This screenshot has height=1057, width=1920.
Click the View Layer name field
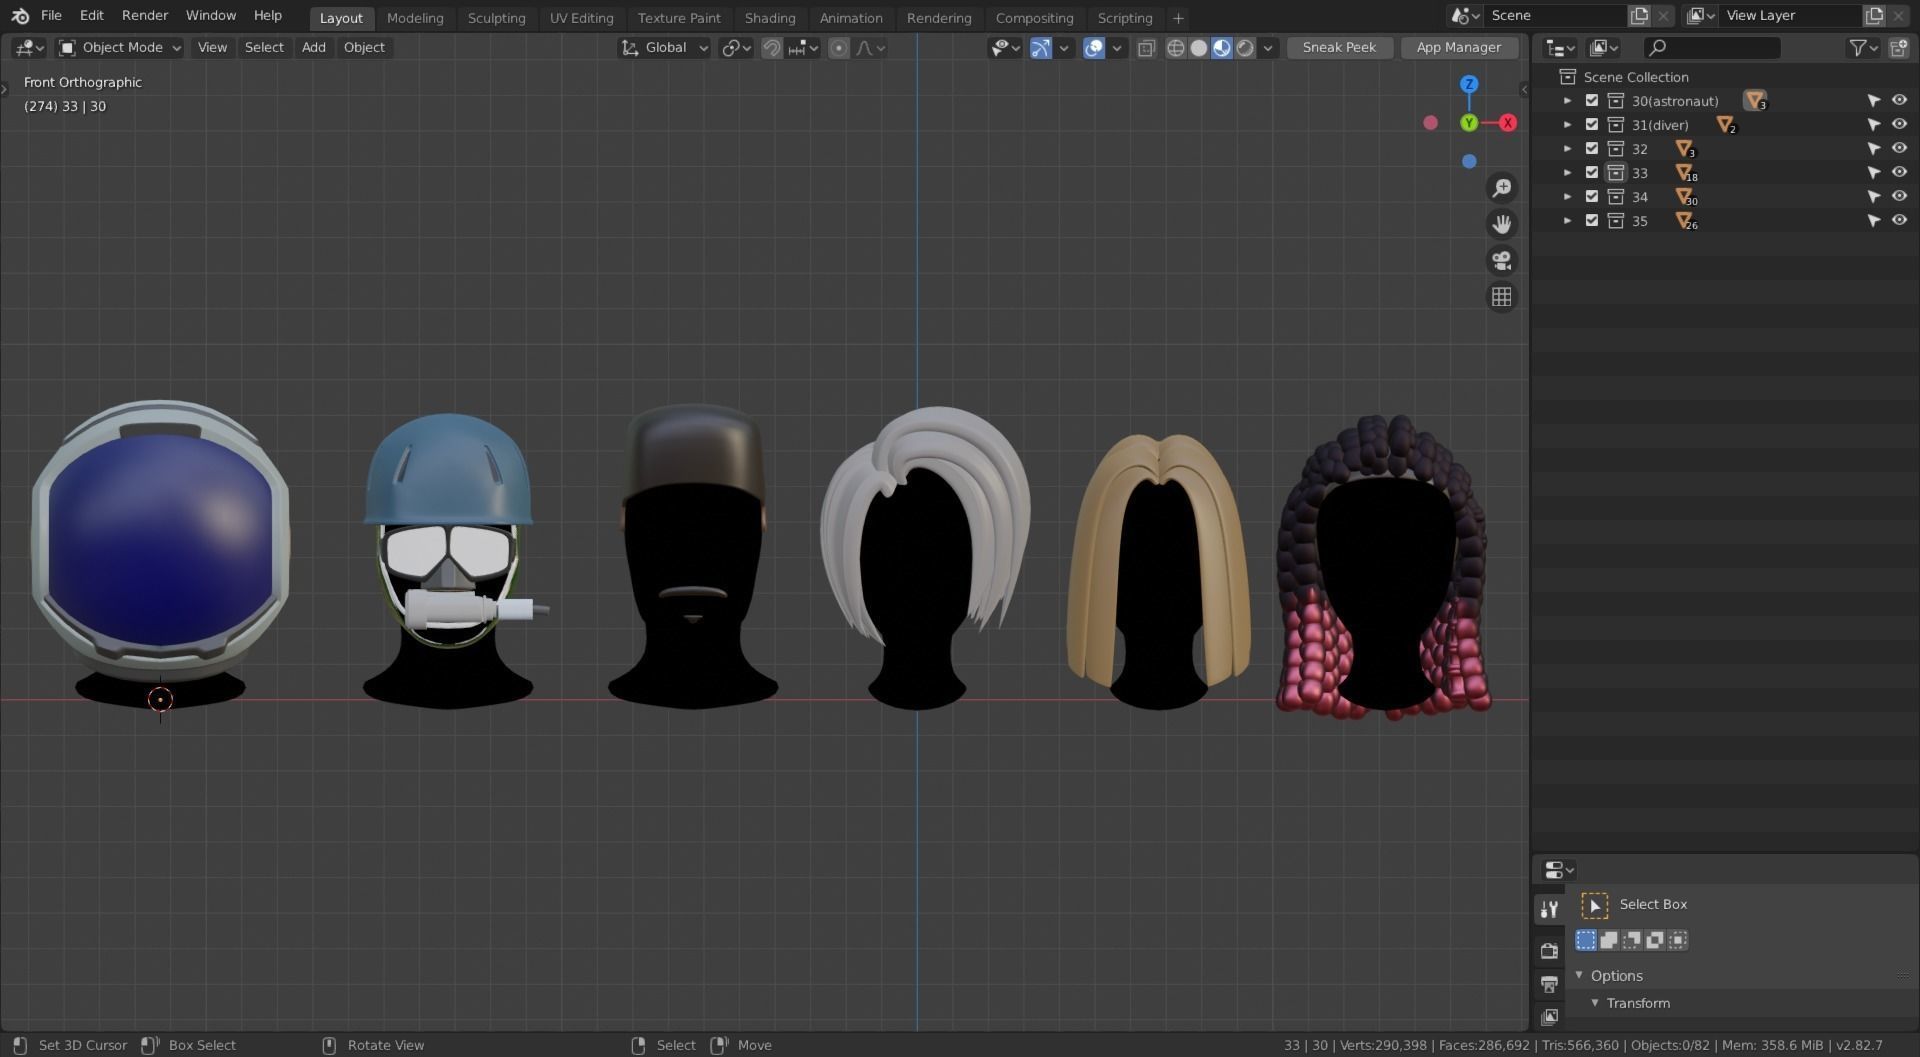[1791, 16]
